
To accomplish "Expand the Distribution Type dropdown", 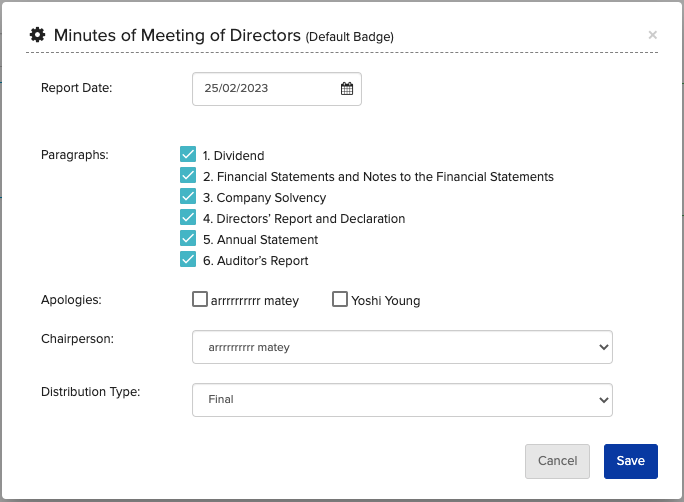I will pyautogui.click(x=402, y=400).
